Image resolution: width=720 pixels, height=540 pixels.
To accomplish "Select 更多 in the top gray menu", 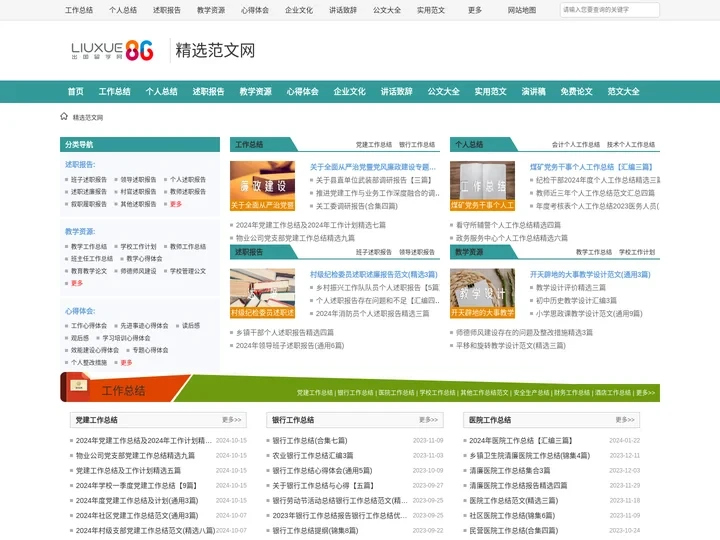I will (475, 10).
